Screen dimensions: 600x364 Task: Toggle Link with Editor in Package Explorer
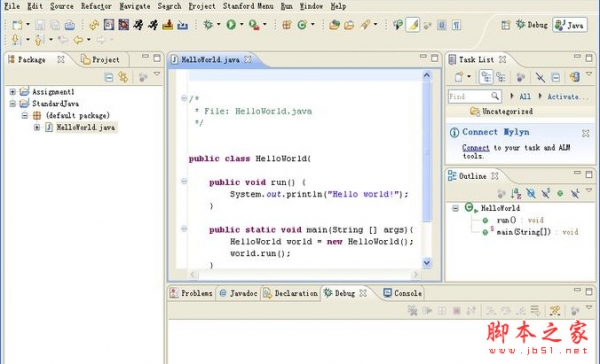[x=123, y=77]
